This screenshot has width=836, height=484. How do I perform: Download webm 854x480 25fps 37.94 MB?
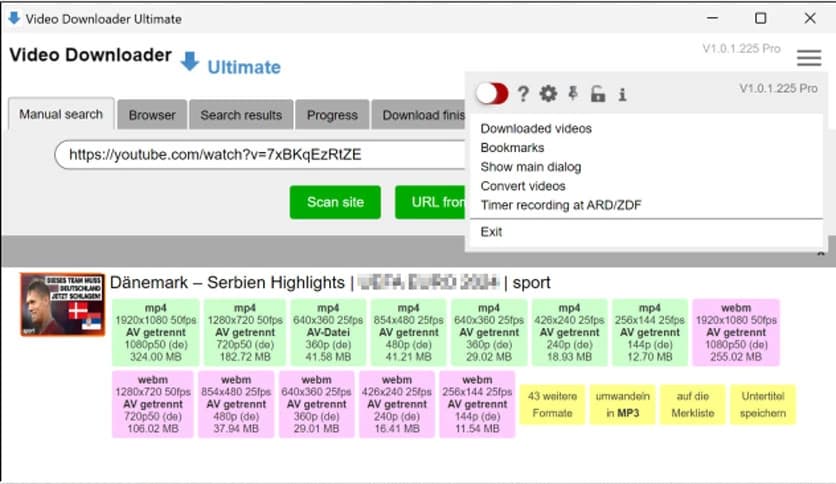(236, 404)
